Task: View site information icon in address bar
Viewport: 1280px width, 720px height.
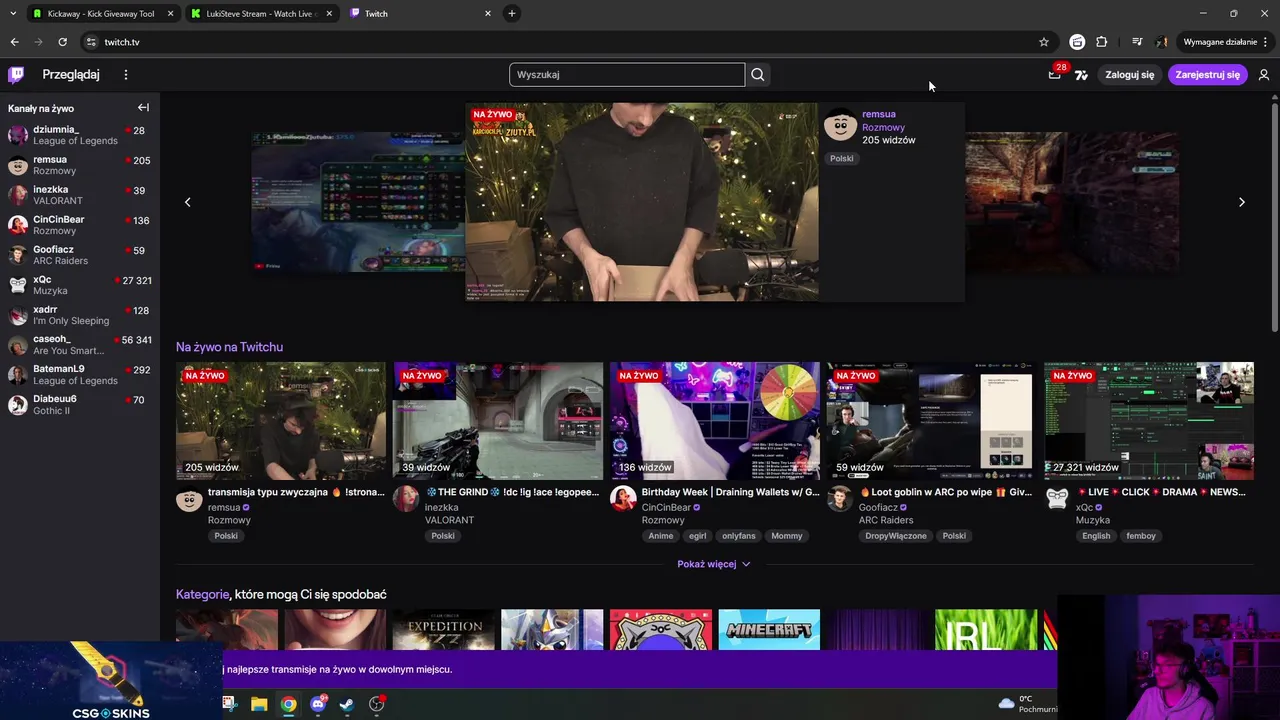Action: [x=91, y=42]
